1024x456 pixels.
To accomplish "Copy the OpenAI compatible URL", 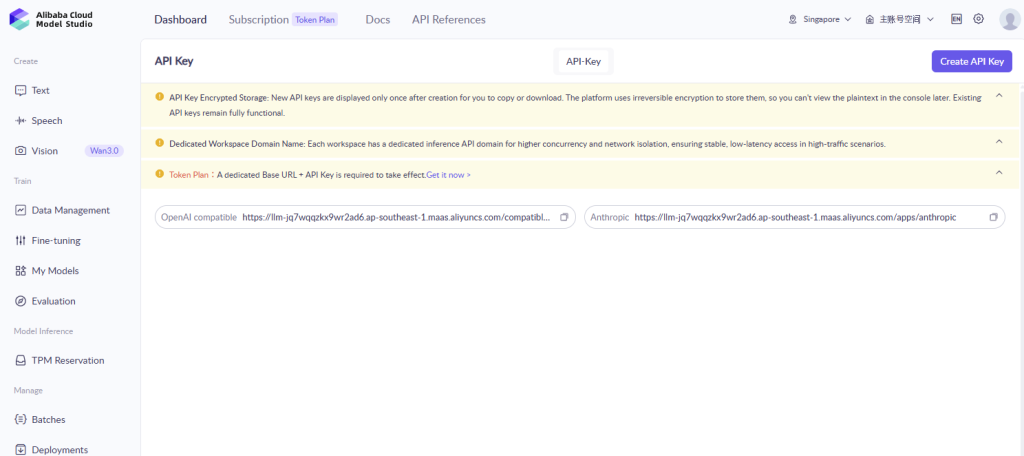I will 564,218.
